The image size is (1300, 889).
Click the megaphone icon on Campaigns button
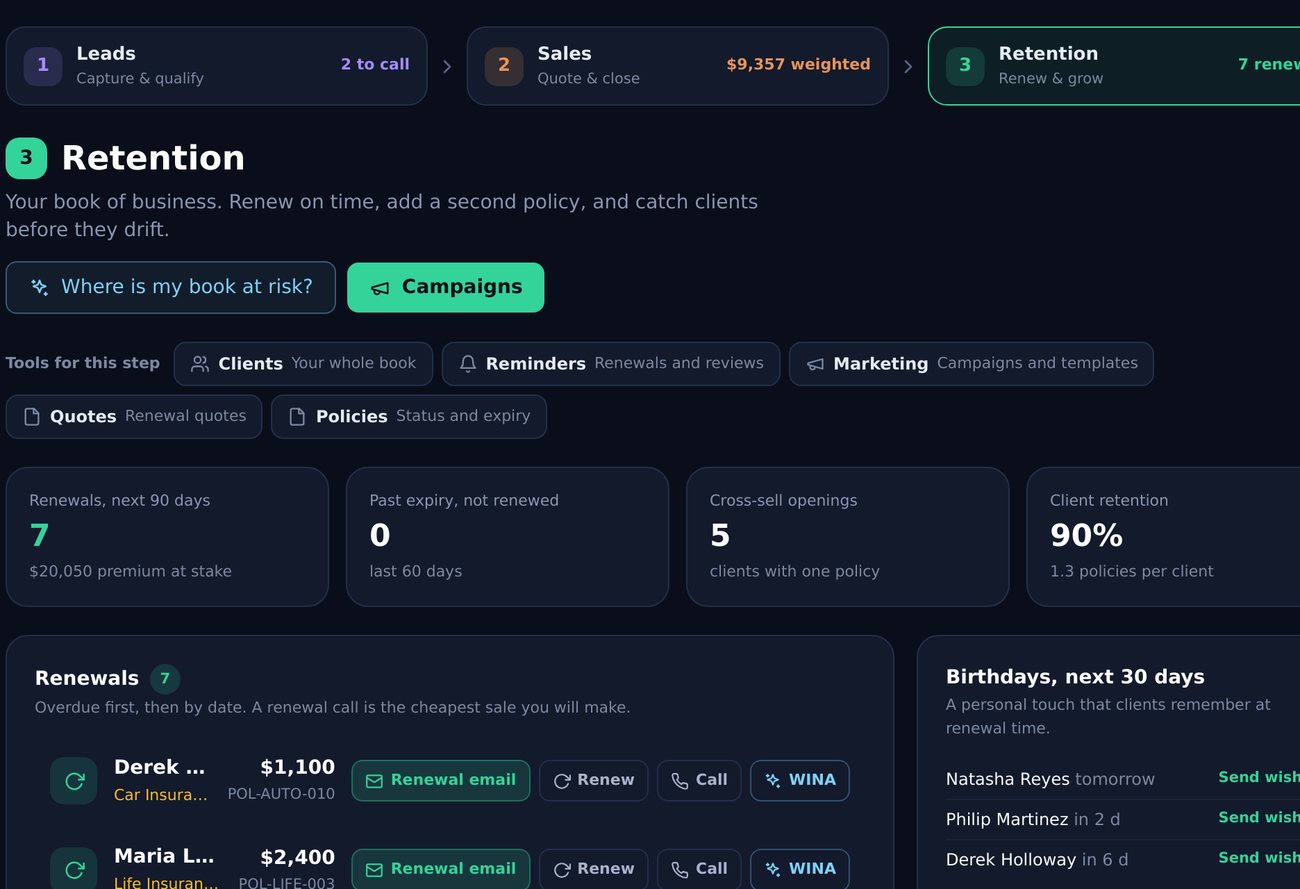(x=380, y=288)
